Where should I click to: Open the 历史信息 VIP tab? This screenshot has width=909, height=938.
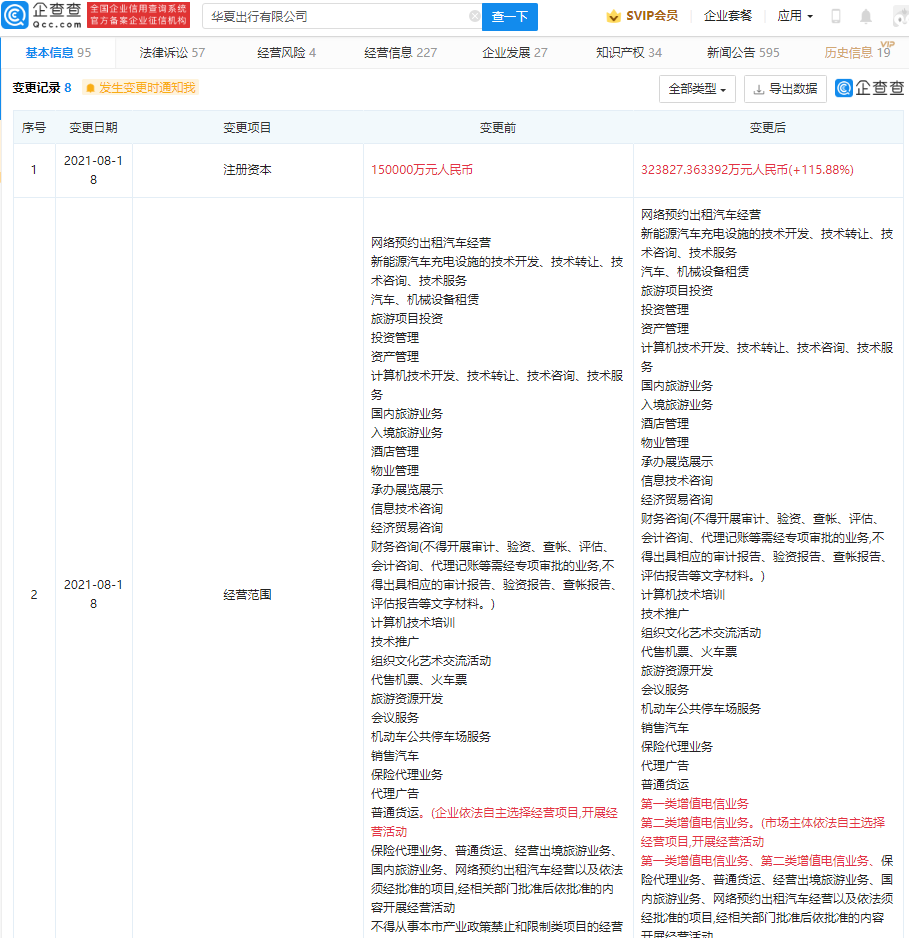858,52
